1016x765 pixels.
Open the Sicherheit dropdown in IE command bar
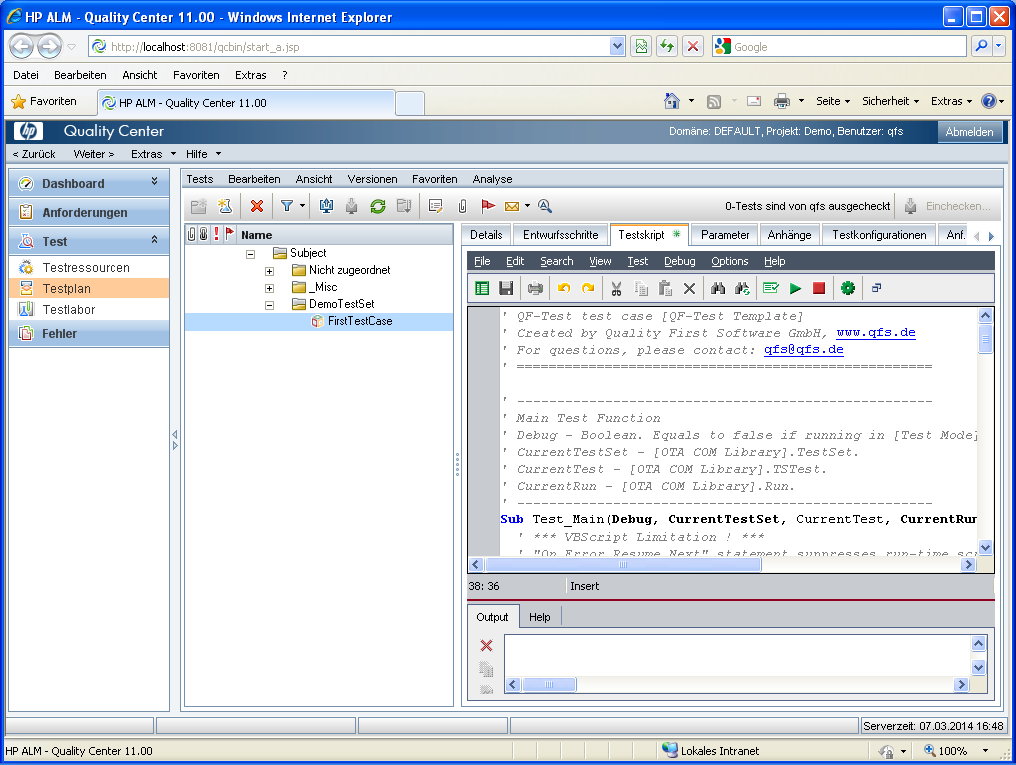[890, 101]
